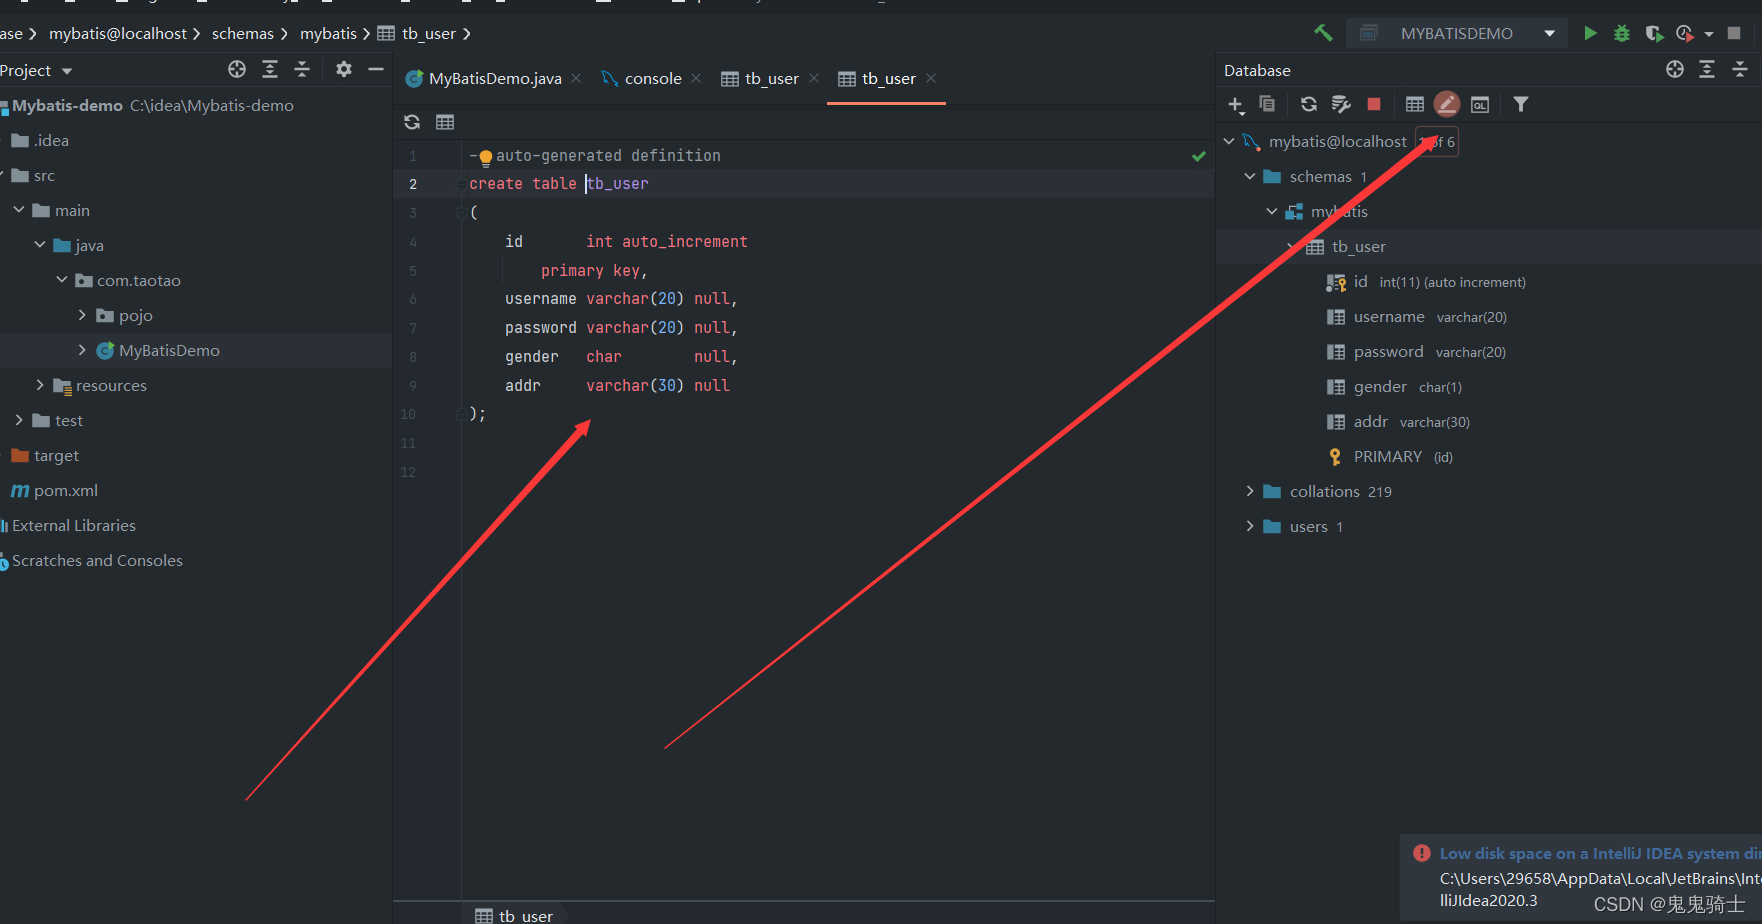Open table editor icon in Database toolbar
Viewport: 1762px width, 924px height.
(1414, 104)
